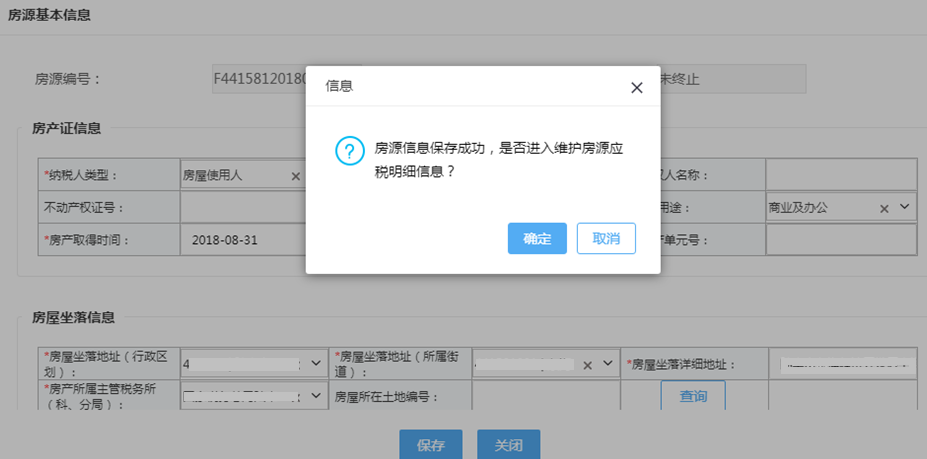Expand the 商业及办公 usage dropdown
Viewport: 927px width, 459px height.
(904, 207)
